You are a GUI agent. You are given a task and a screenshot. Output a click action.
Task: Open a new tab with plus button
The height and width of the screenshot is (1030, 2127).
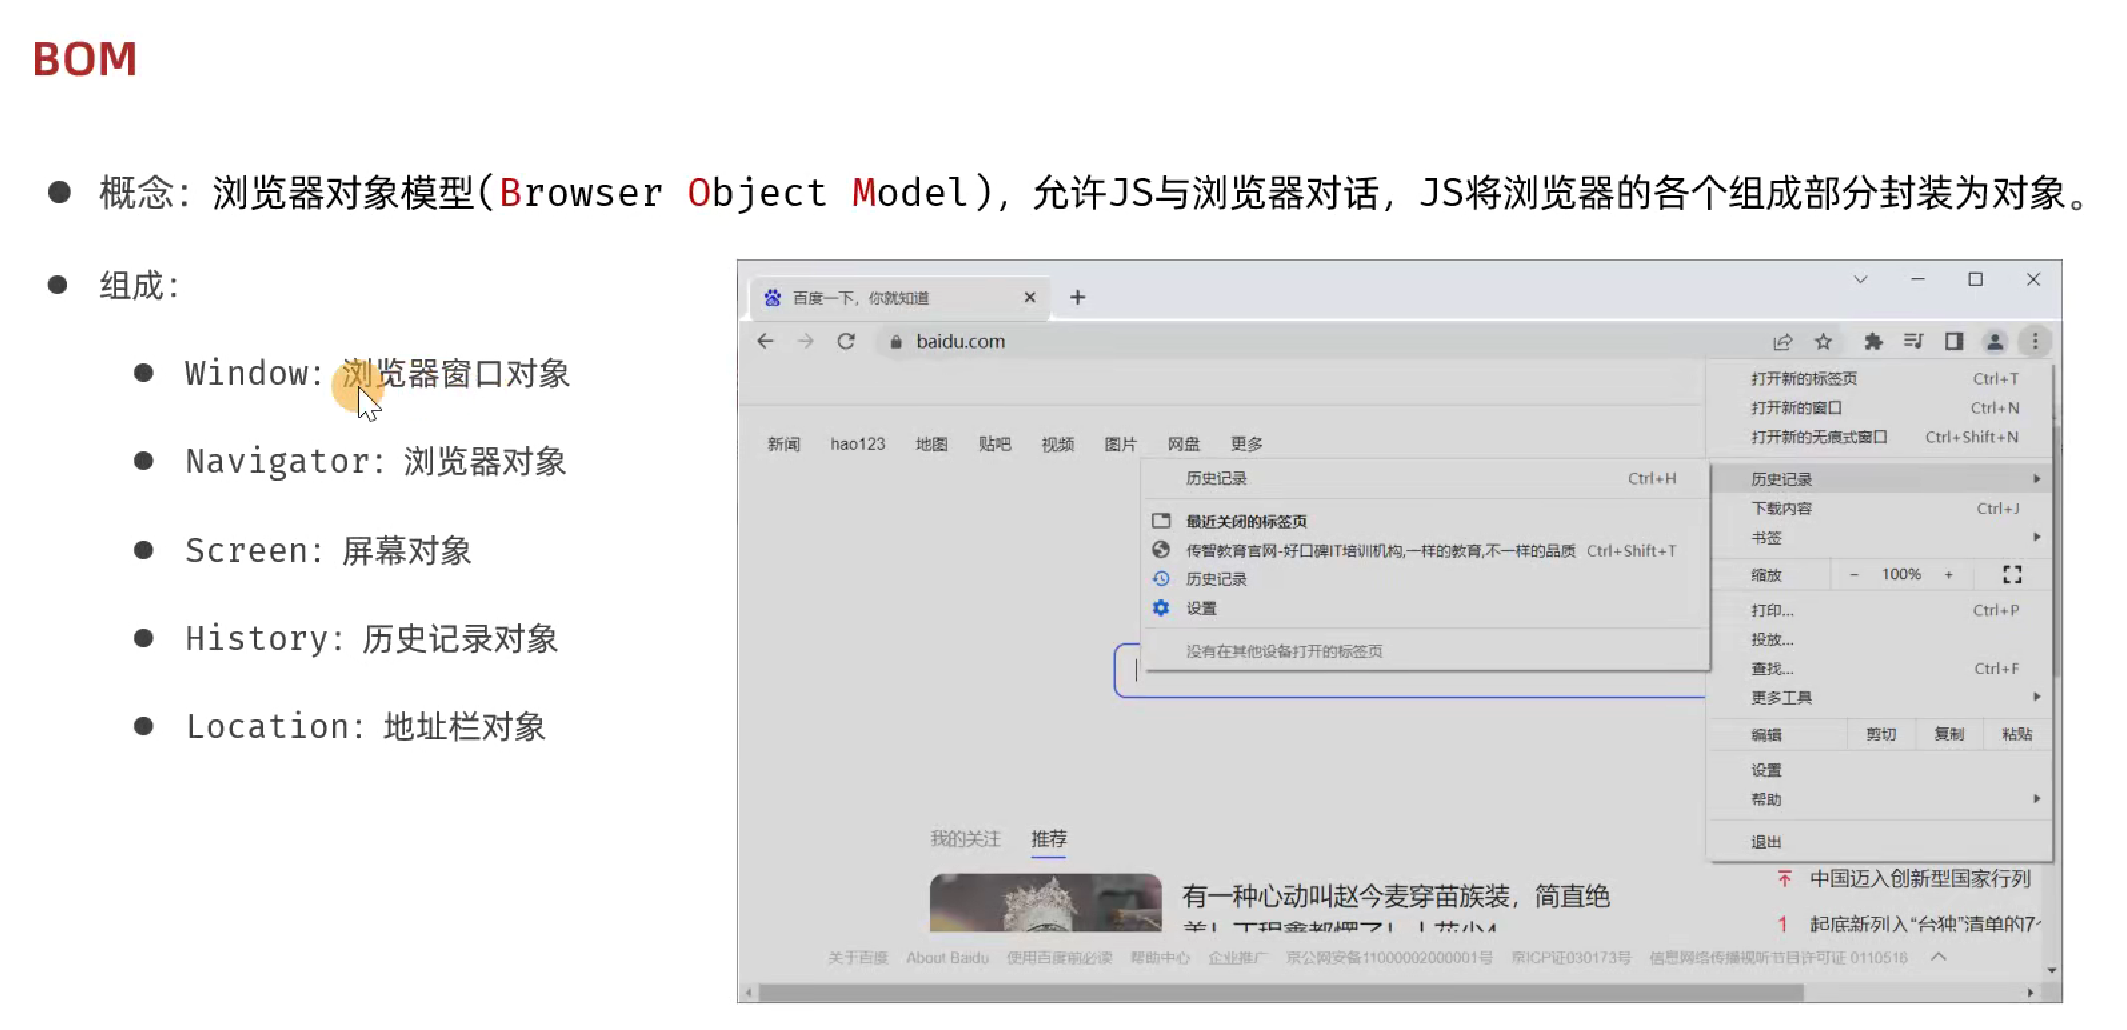1077,297
